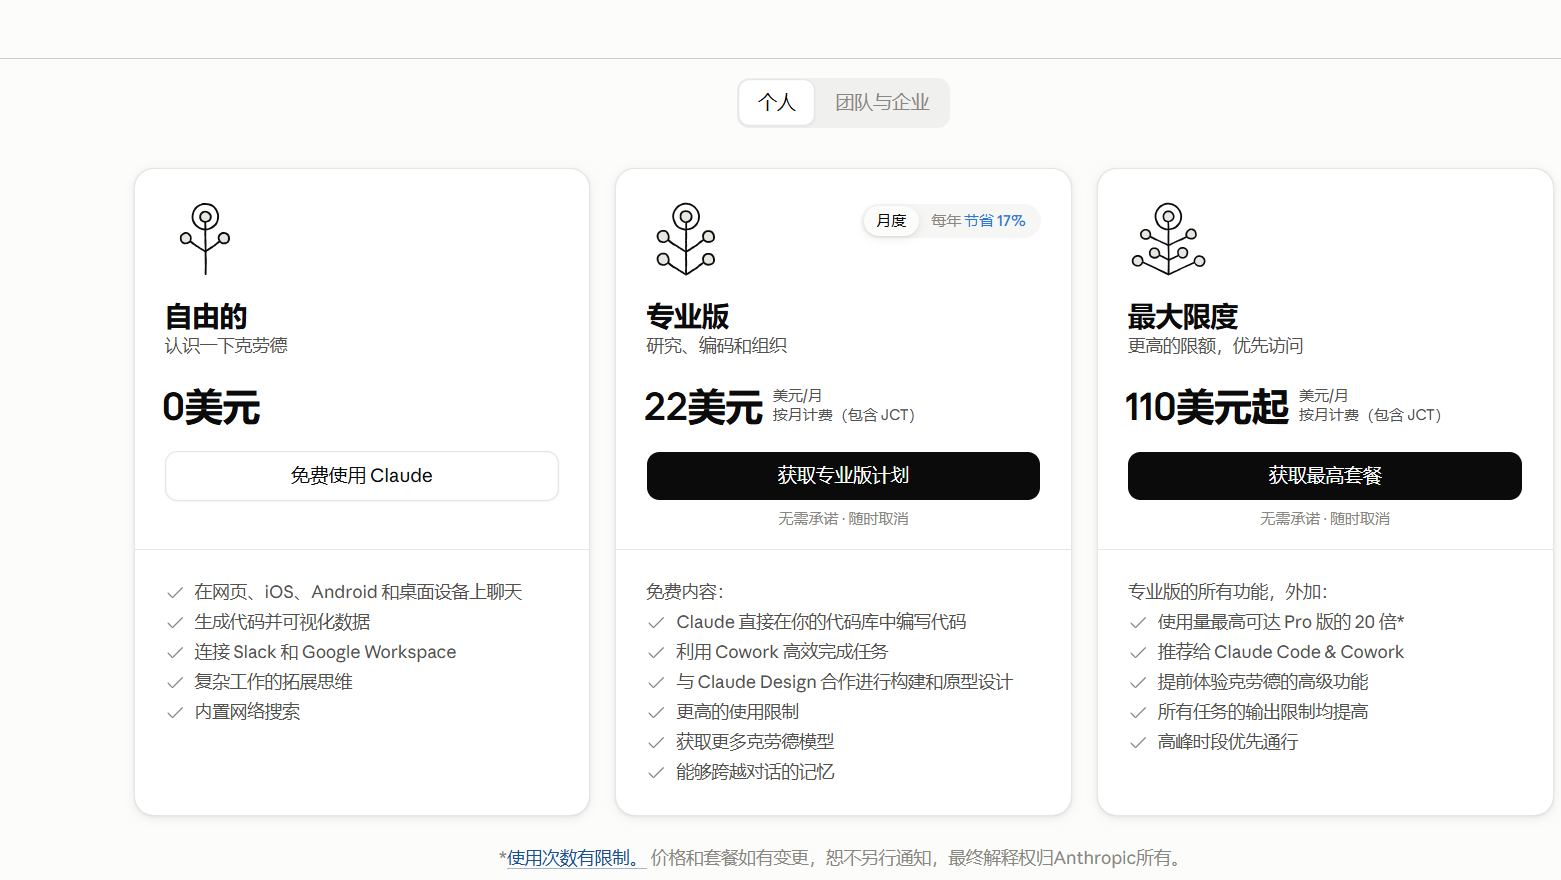Click 无需承诺 · 随时取消 under 获取最高套餐
Image resolution: width=1561 pixels, height=880 pixels.
[1325, 519]
